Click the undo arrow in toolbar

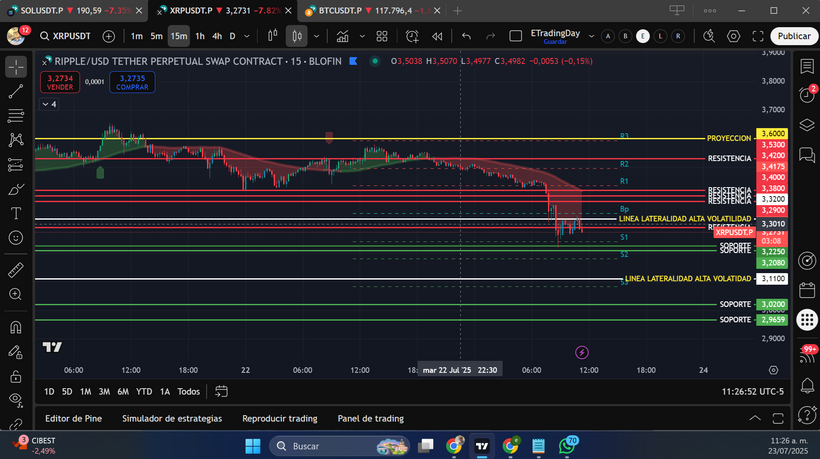coord(466,36)
